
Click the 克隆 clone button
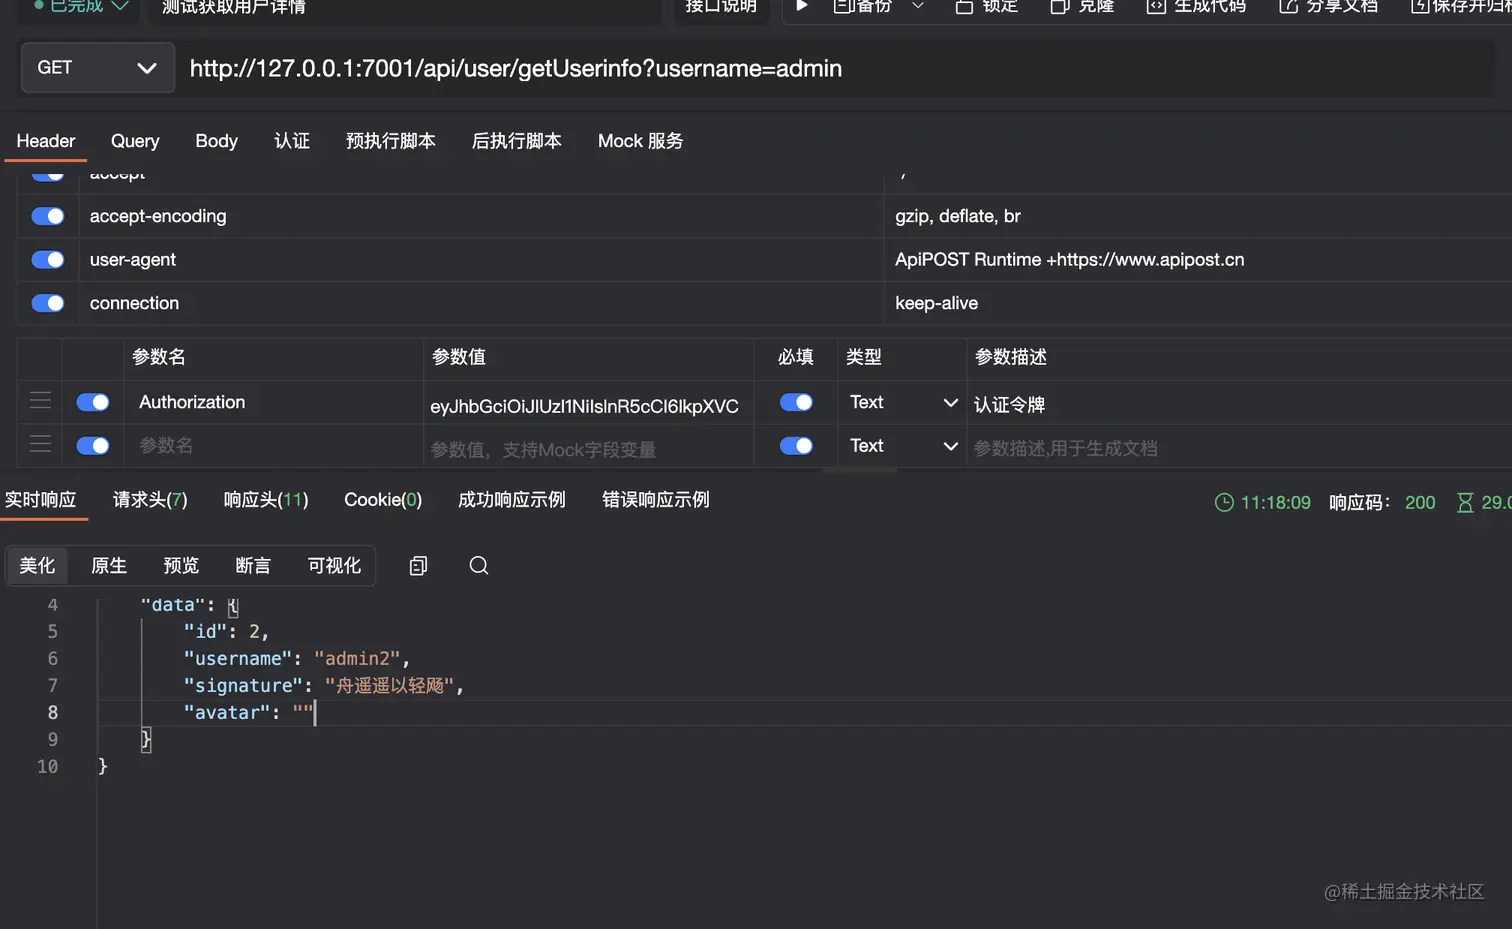(x=1082, y=6)
